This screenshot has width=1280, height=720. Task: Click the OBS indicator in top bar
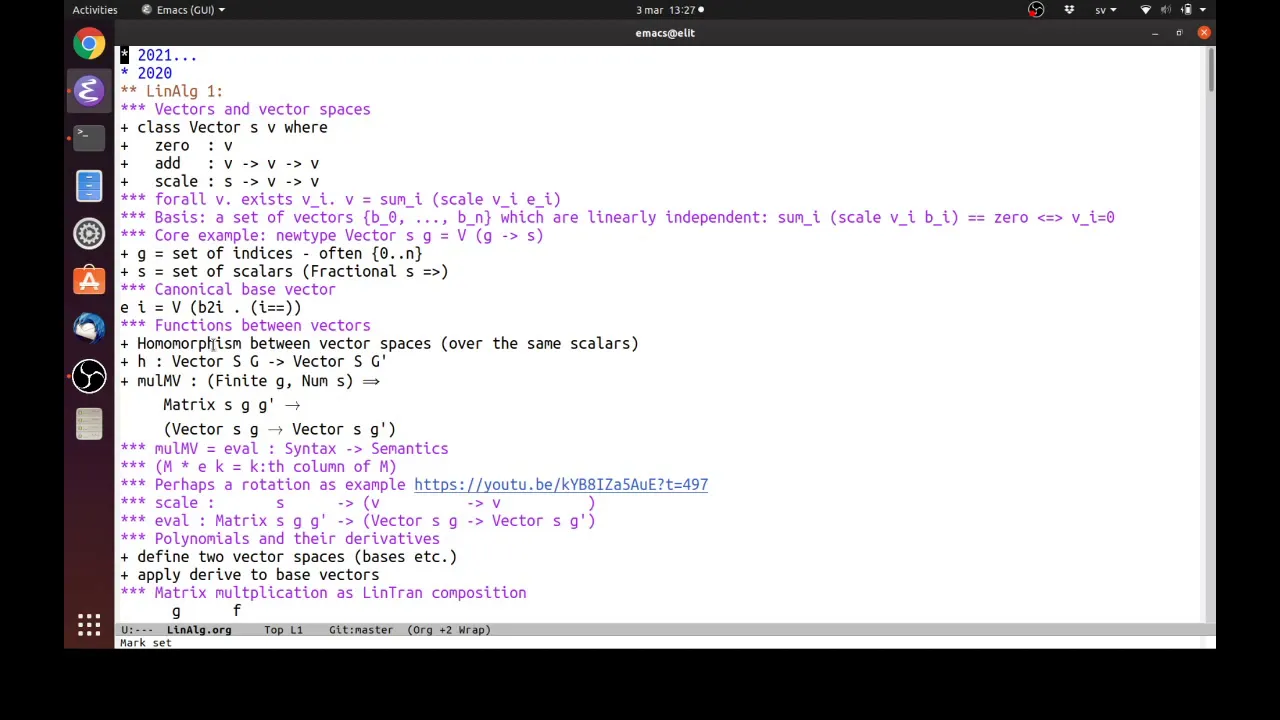(1036, 10)
